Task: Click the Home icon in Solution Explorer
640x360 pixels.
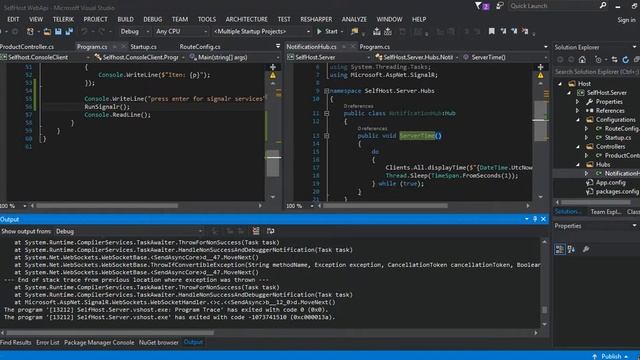Action: [x=582, y=60]
